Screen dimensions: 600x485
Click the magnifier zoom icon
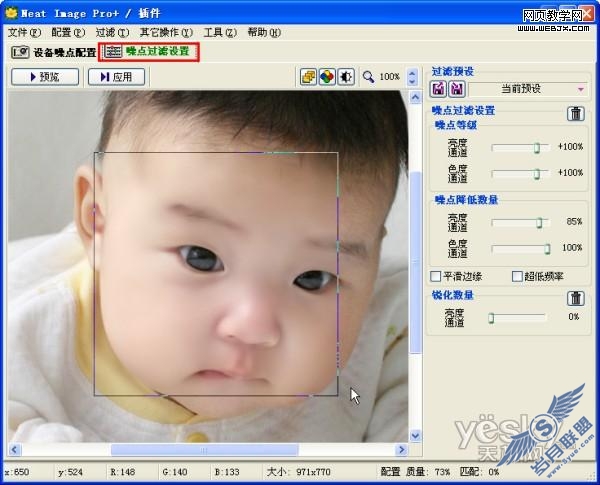click(x=368, y=77)
